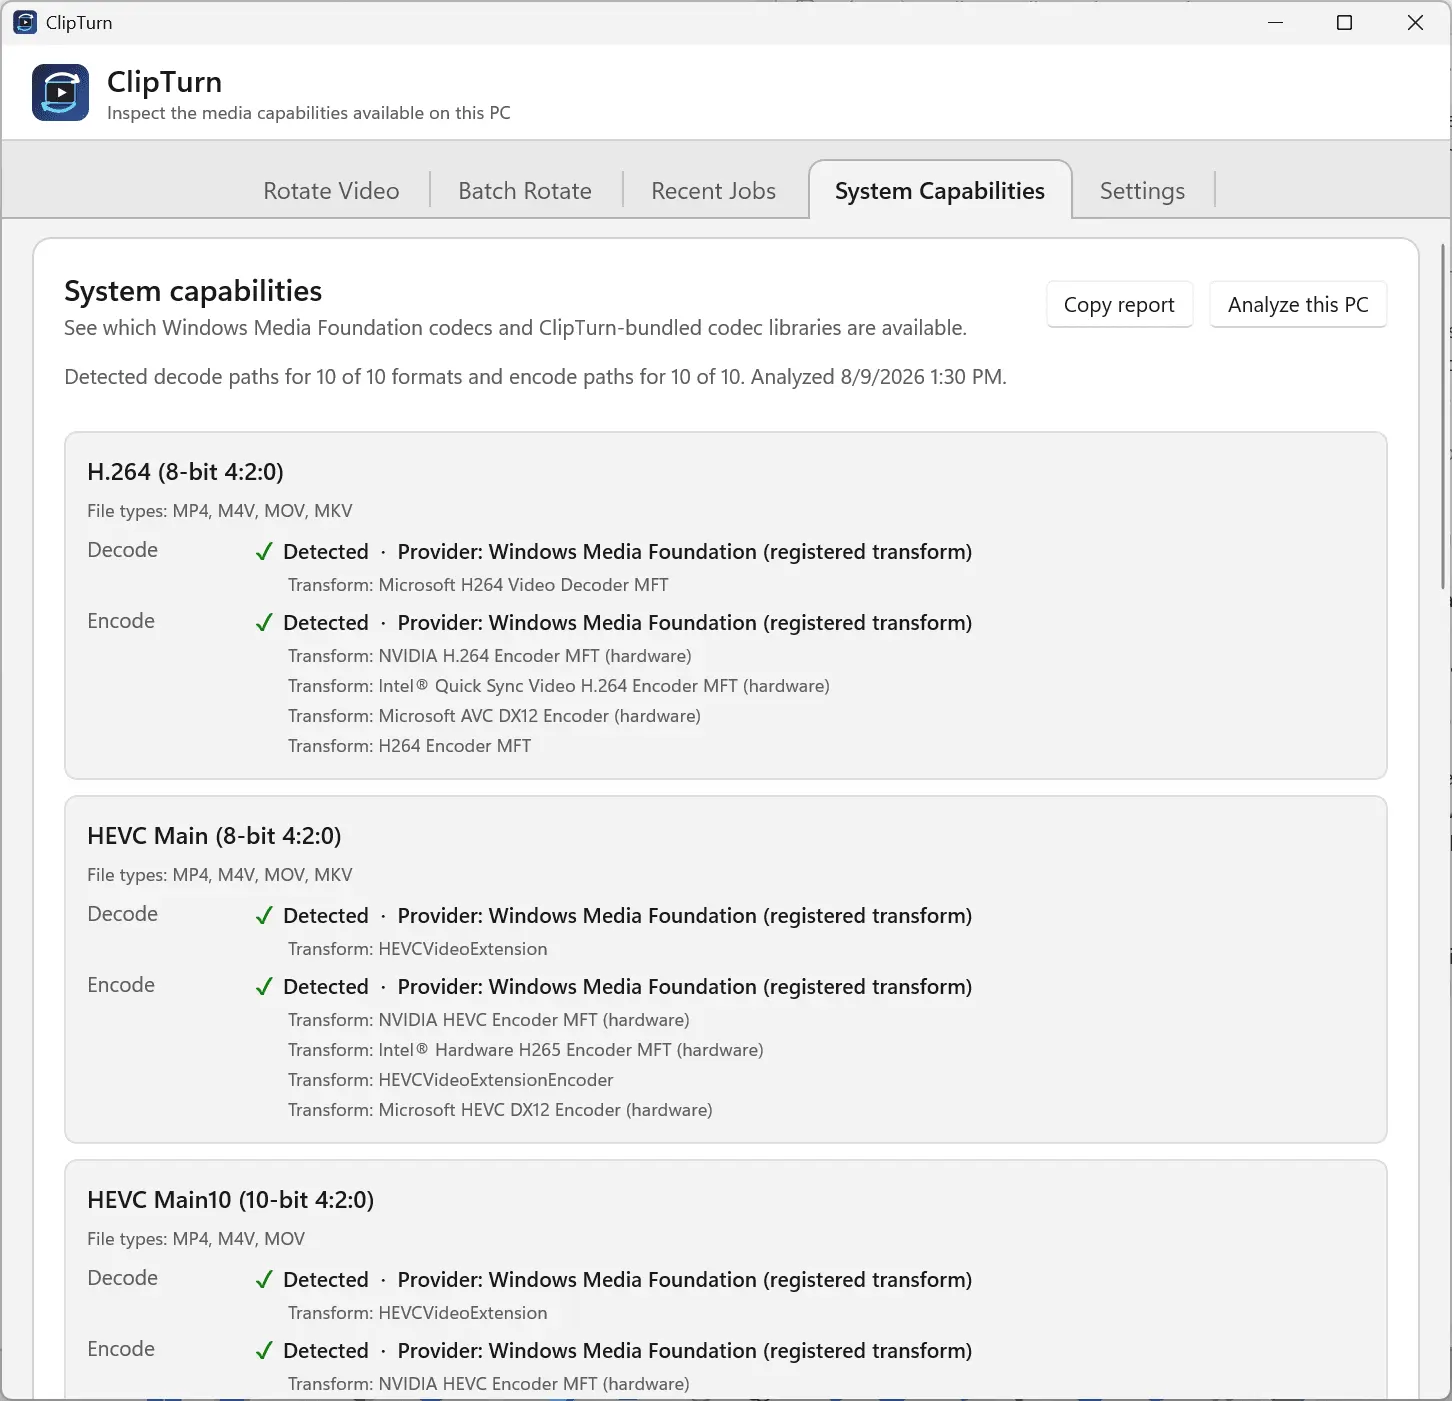Click 'NVIDIA H.264 Encoder MFT (hardware)' line
Screen dimensions: 1452x1401
[x=490, y=656]
